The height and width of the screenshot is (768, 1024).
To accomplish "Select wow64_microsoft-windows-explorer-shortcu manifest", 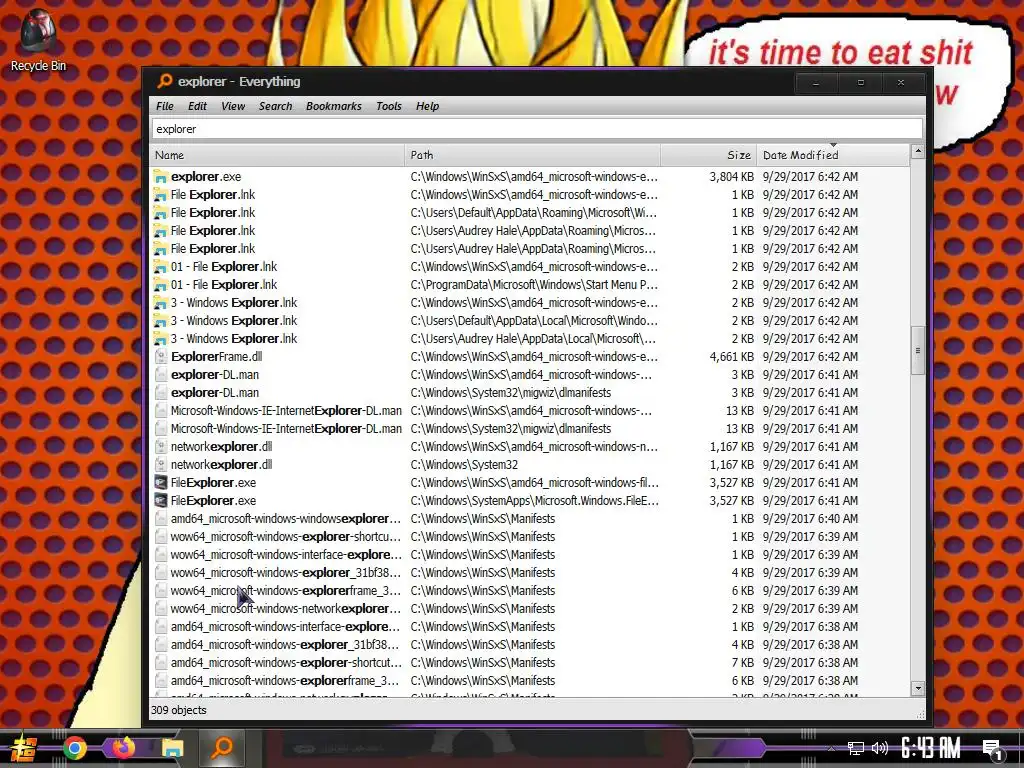I will pyautogui.click(x=285, y=537).
